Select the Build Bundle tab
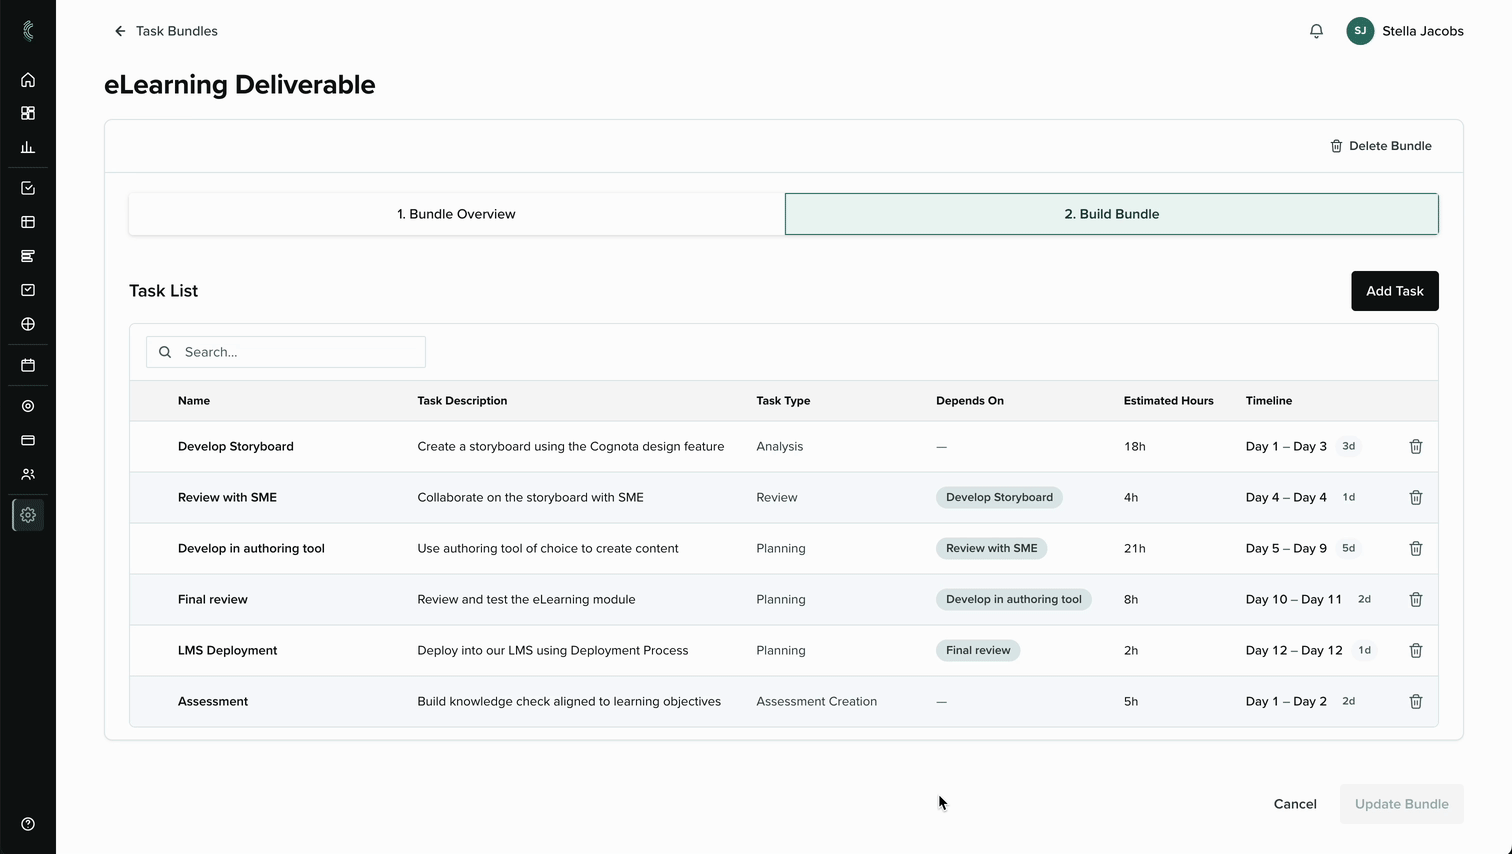 point(1112,214)
